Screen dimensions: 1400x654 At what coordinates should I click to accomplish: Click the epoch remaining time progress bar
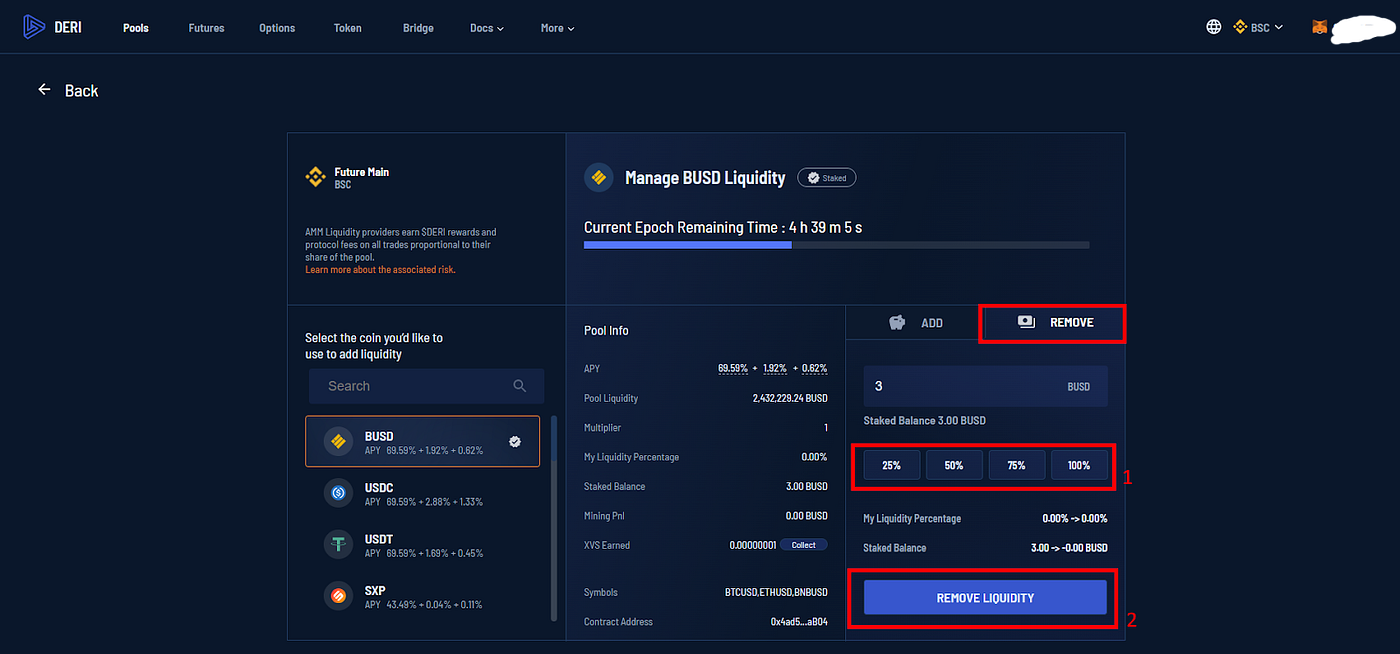(x=836, y=244)
